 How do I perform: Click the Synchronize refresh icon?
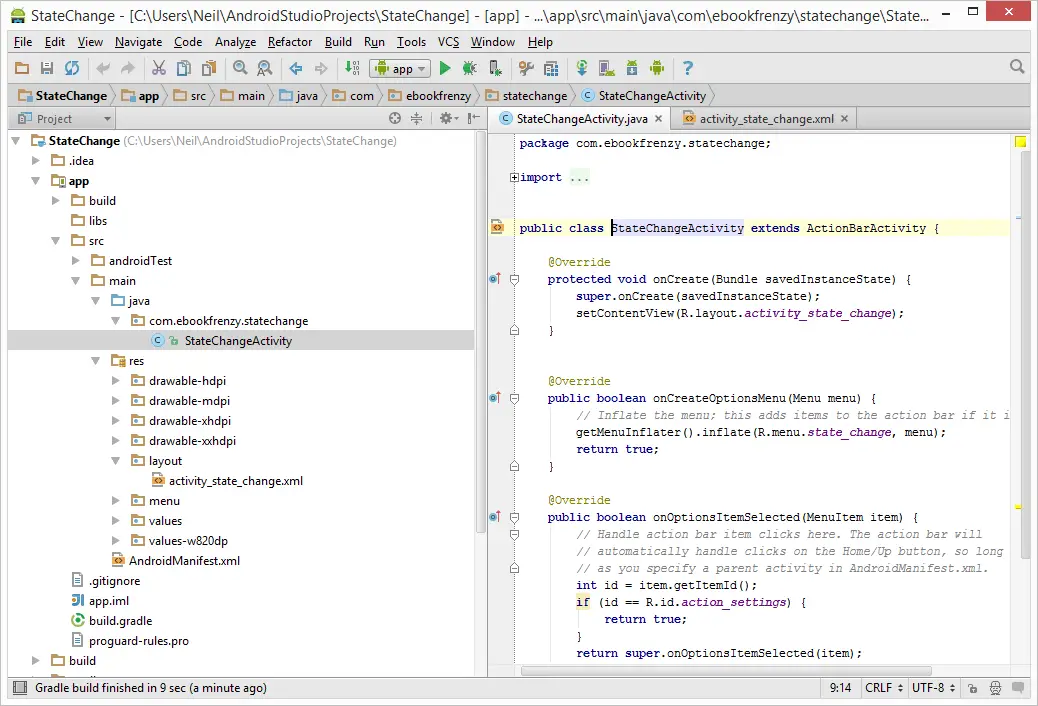(x=72, y=68)
